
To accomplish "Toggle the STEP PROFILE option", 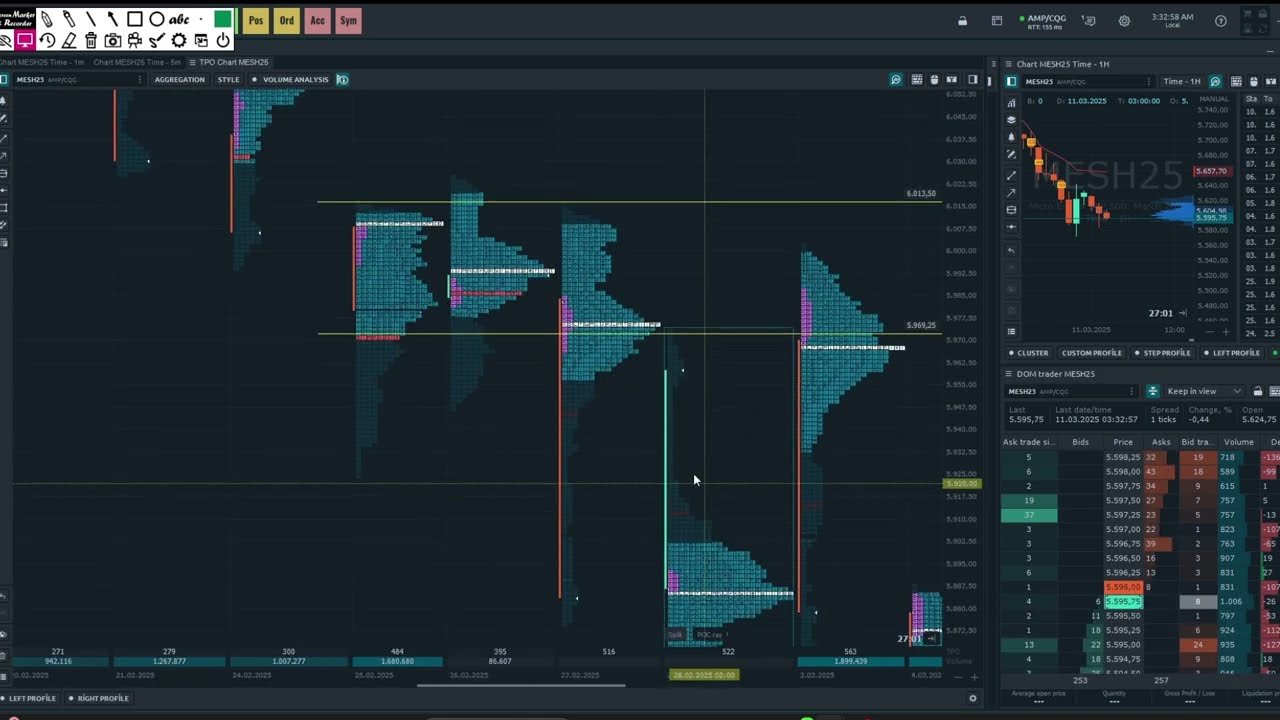I will click(1163, 353).
